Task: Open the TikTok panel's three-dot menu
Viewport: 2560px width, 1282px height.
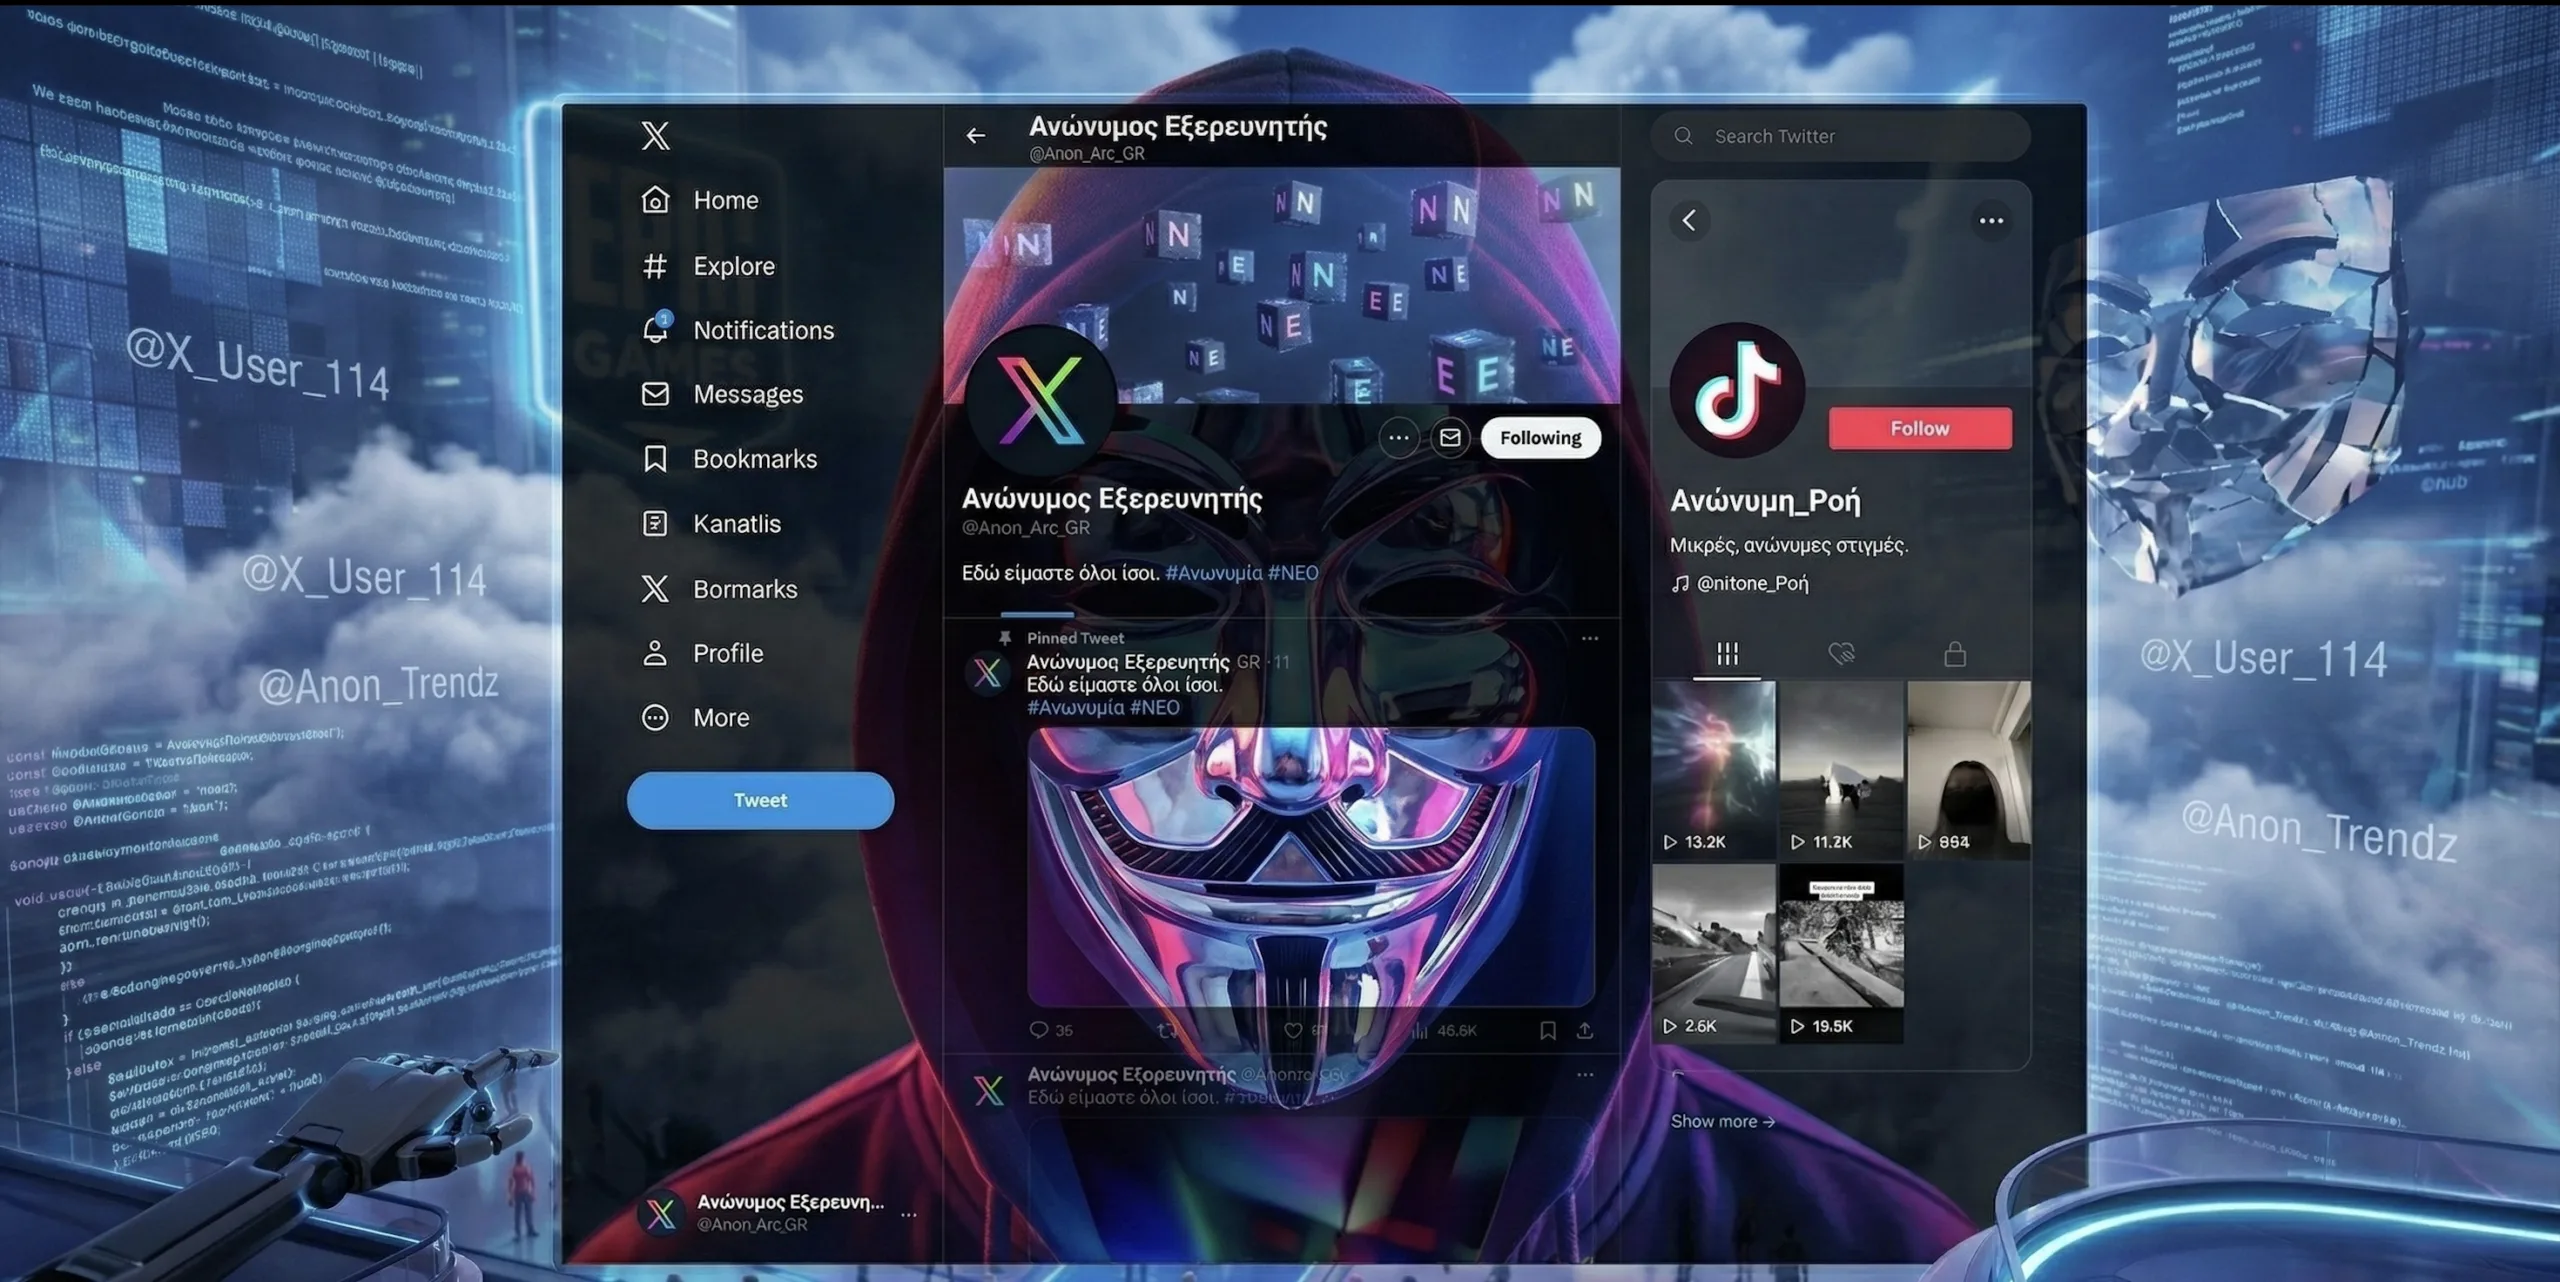Action: pyautogui.click(x=1991, y=221)
